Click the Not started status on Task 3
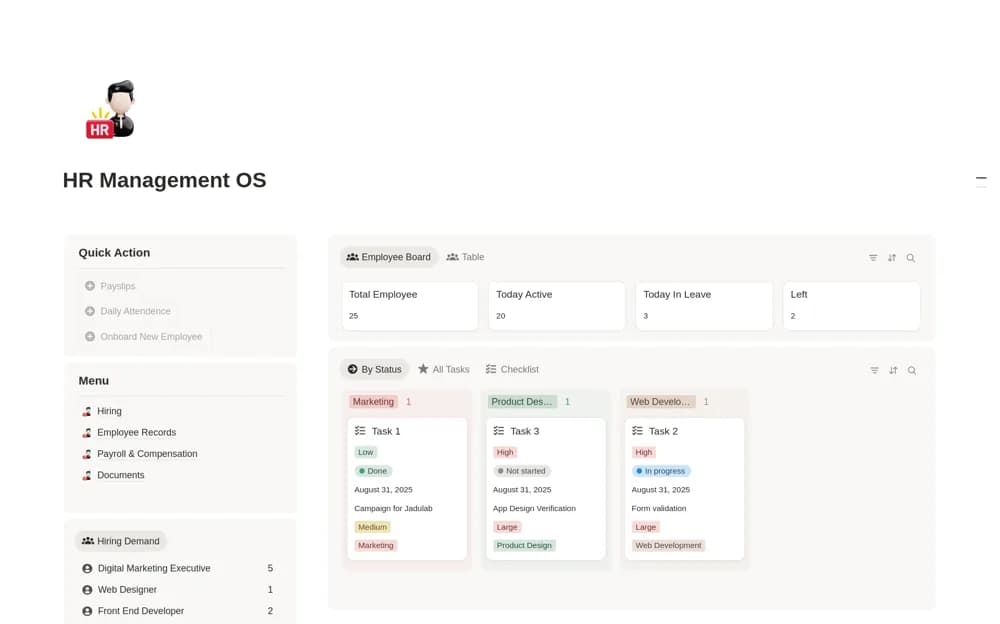Image resolution: width=1000 pixels, height=624 pixels. click(x=522, y=471)
